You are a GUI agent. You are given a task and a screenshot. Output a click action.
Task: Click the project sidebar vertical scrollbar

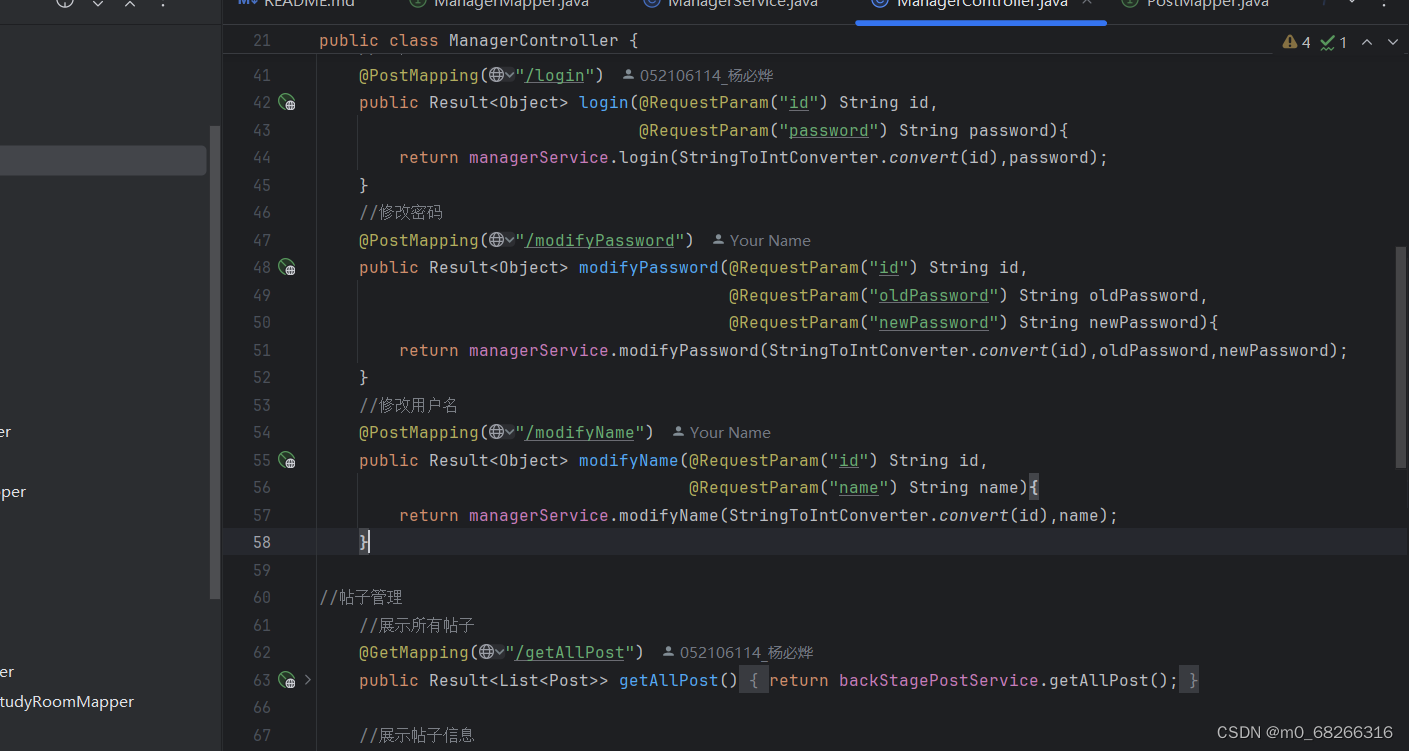[x=214, y=362]
